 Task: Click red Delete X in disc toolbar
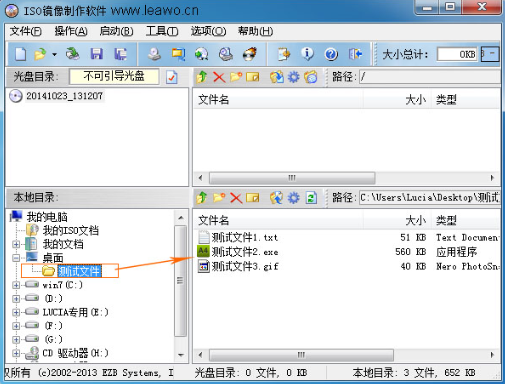click(219, 77)
